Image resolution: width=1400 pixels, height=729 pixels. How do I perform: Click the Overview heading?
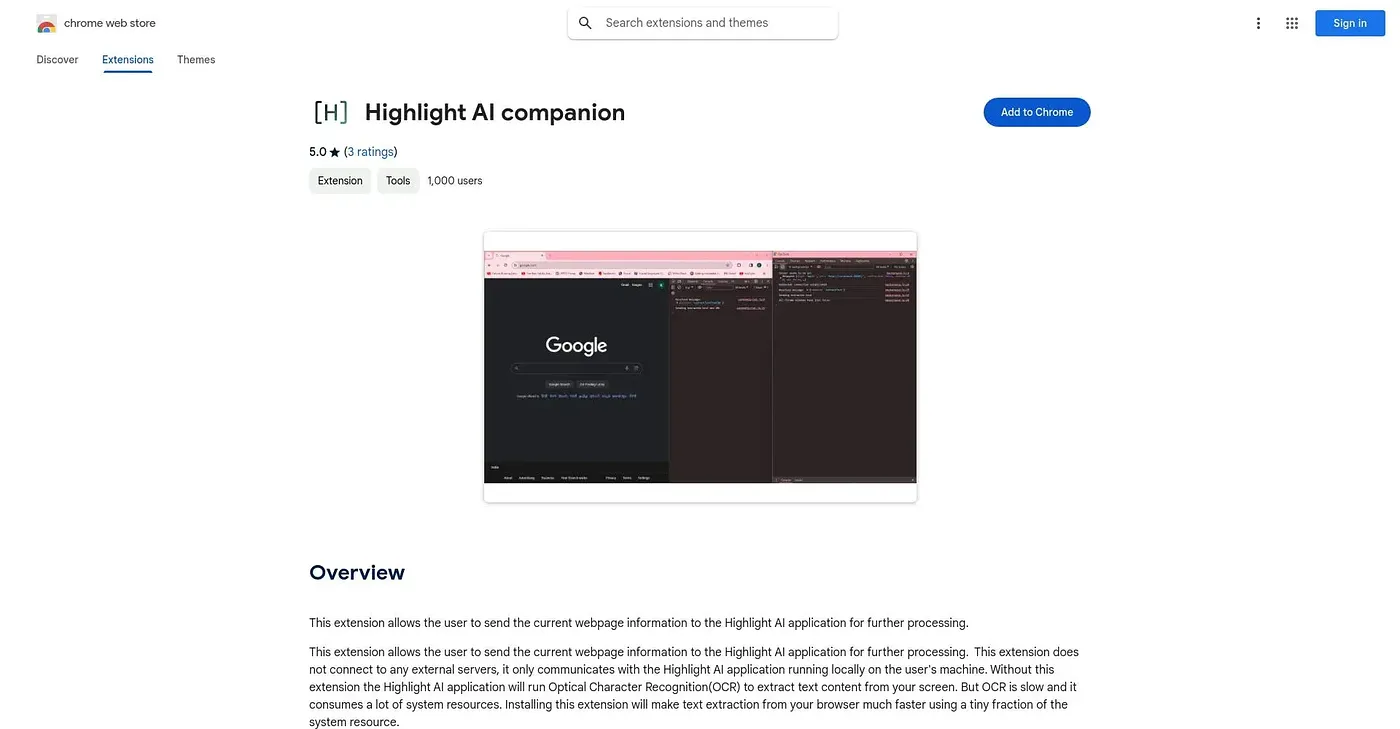point(357,573)
